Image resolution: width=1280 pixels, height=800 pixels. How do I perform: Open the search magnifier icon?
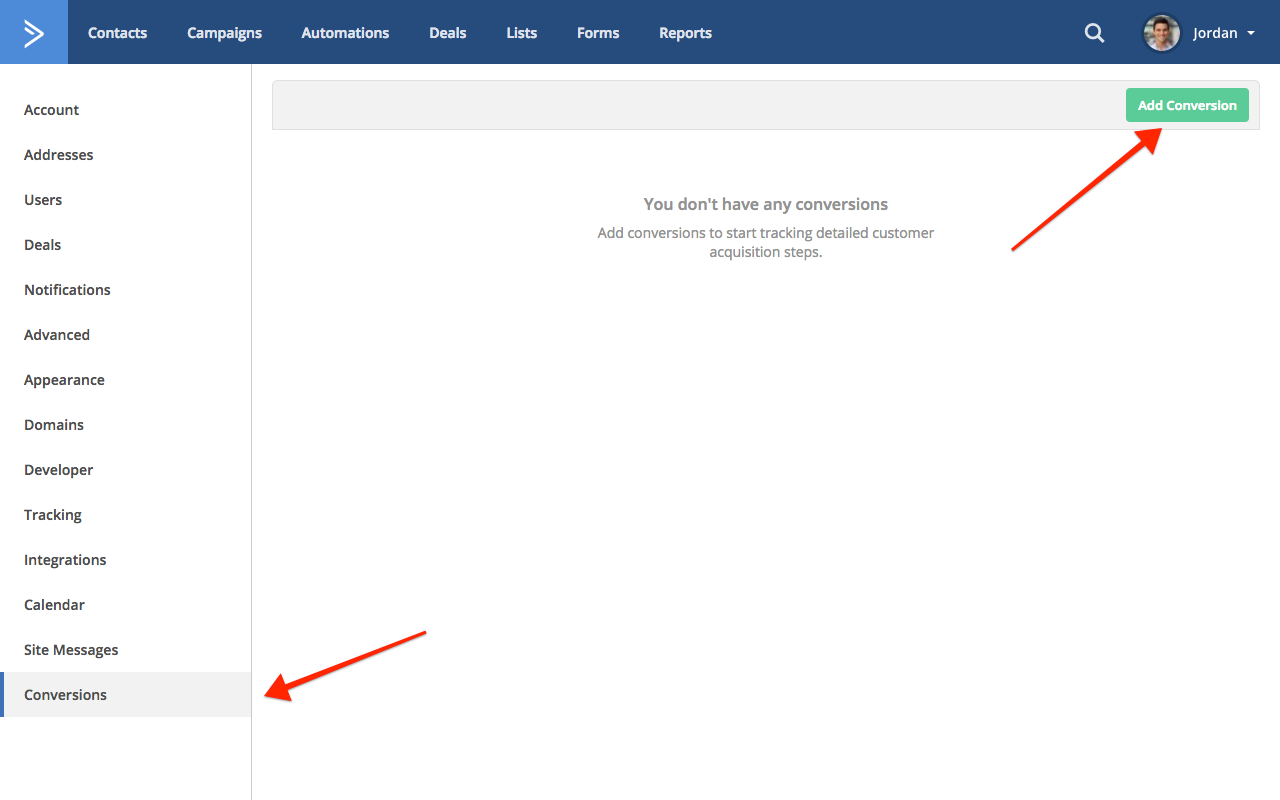pyautogui.click(x=1094, y=33)
